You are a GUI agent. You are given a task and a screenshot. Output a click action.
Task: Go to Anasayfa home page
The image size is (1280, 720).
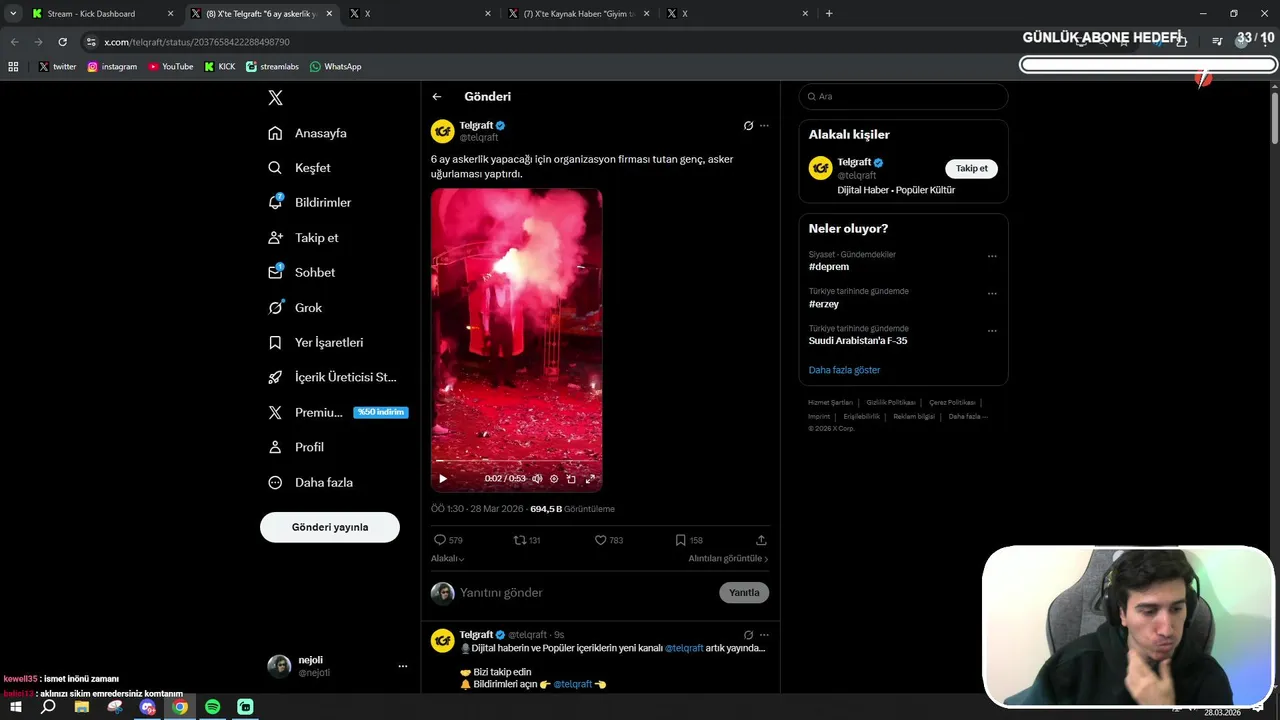pyautogui.click(x=308, y=133)
